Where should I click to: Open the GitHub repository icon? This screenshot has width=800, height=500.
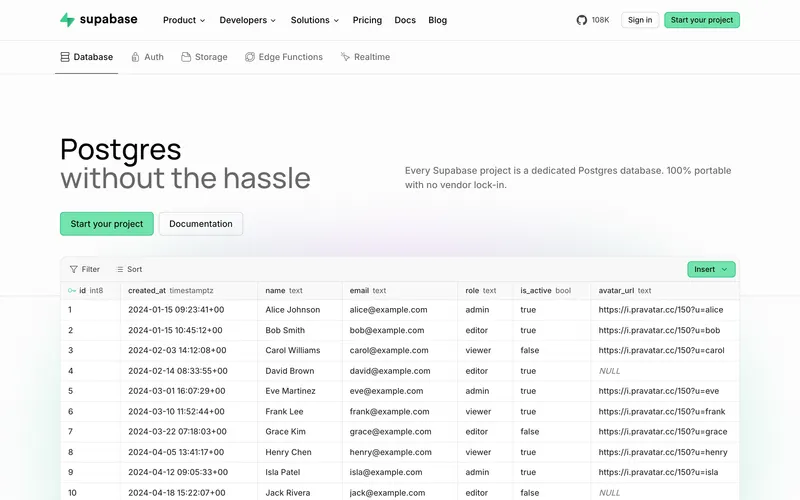[x=582, y=20]
